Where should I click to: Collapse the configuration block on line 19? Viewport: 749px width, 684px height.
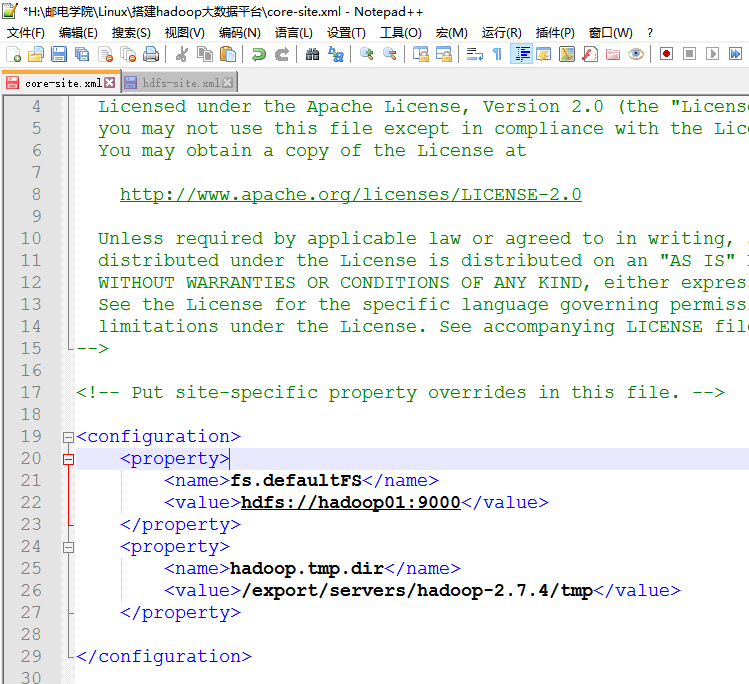point(68,437)
